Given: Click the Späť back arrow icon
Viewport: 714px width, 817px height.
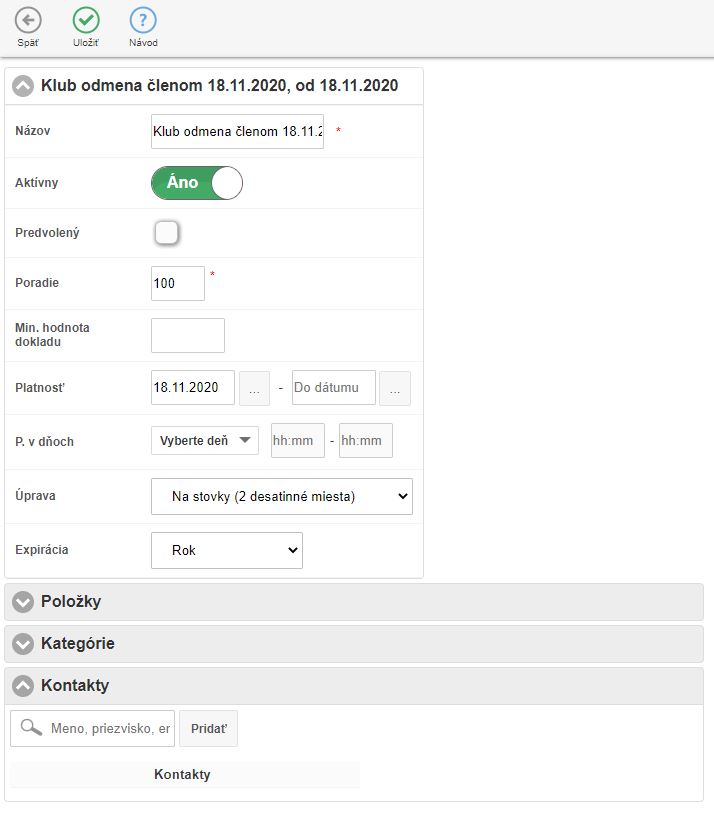Looking at the screenshot, I should click(x=29, y=20).
